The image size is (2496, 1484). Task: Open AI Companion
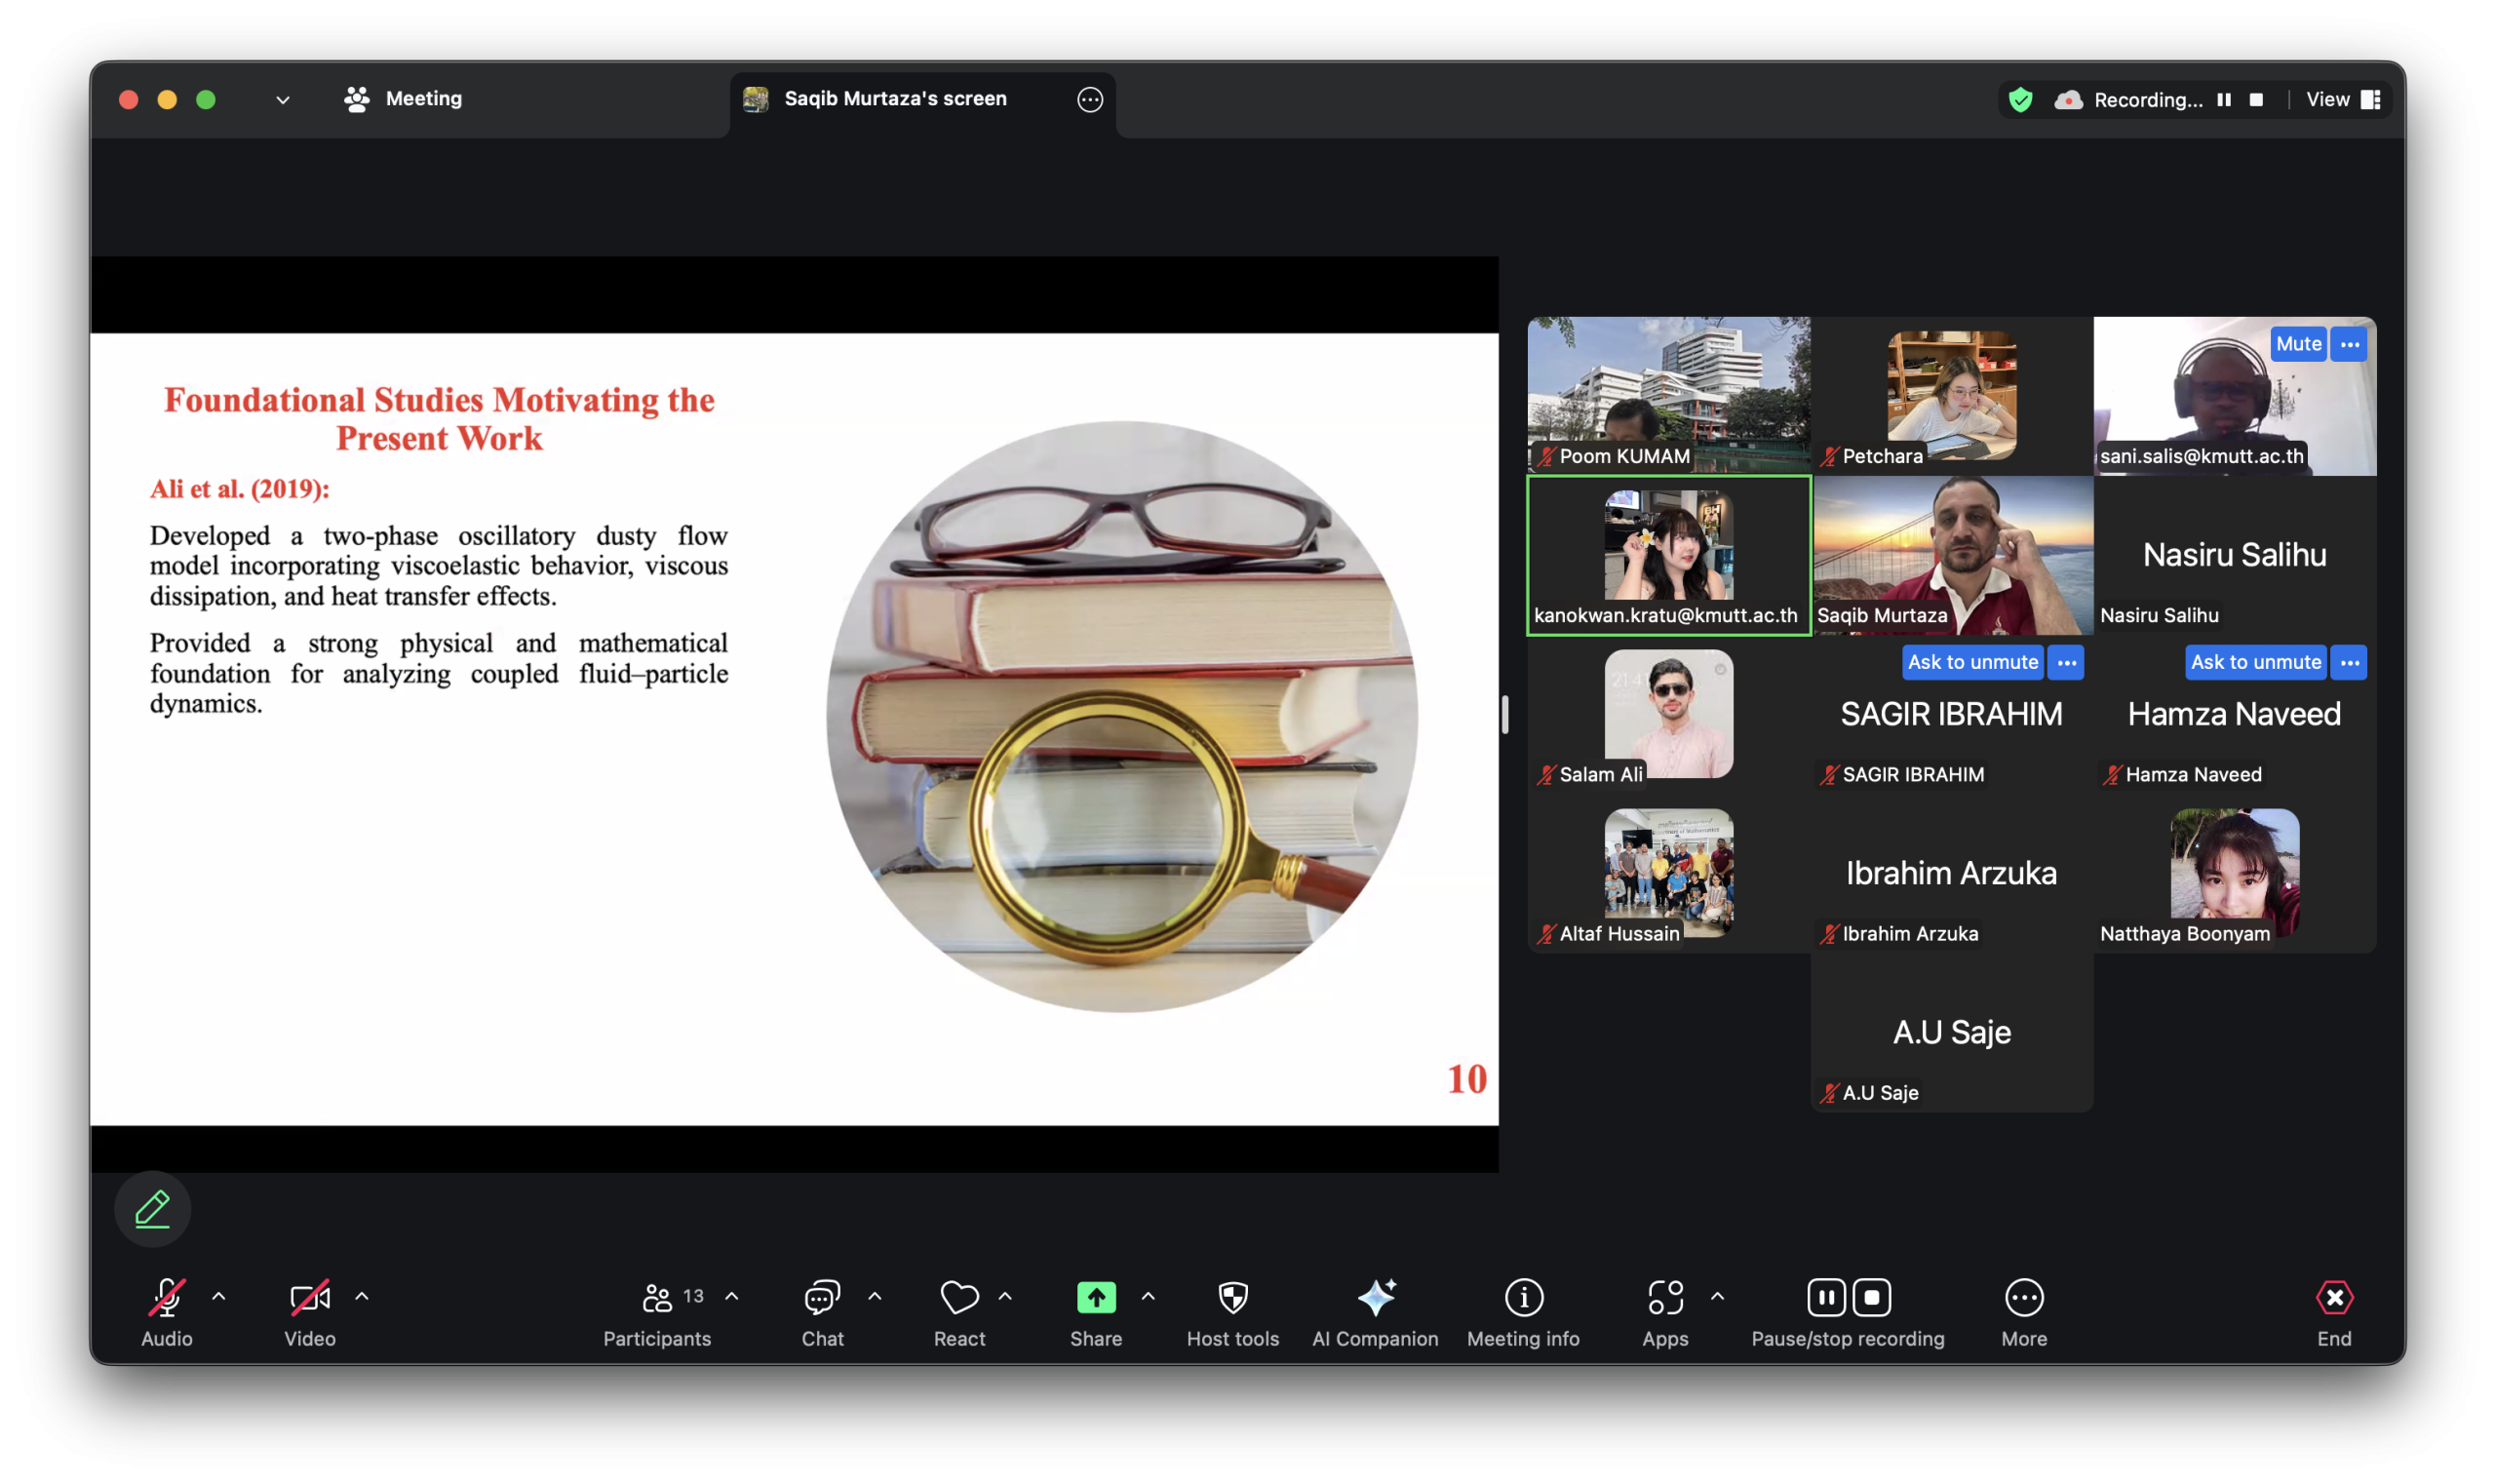pos(1375,1298)
